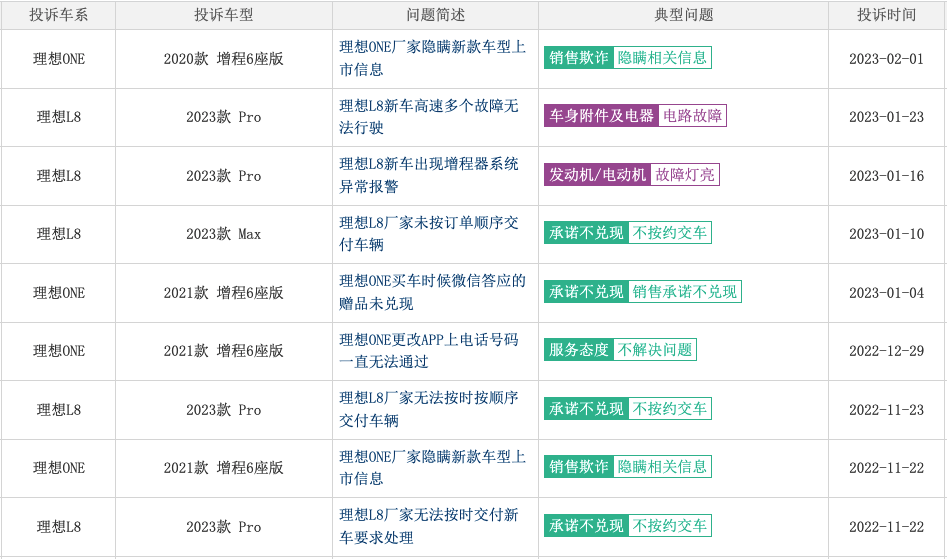Open the 2023-02-01 row's 理想ONE厂家隐瞒新款车型上市信息 link
The width and height of the screenshot is (947, 559).
432,59
